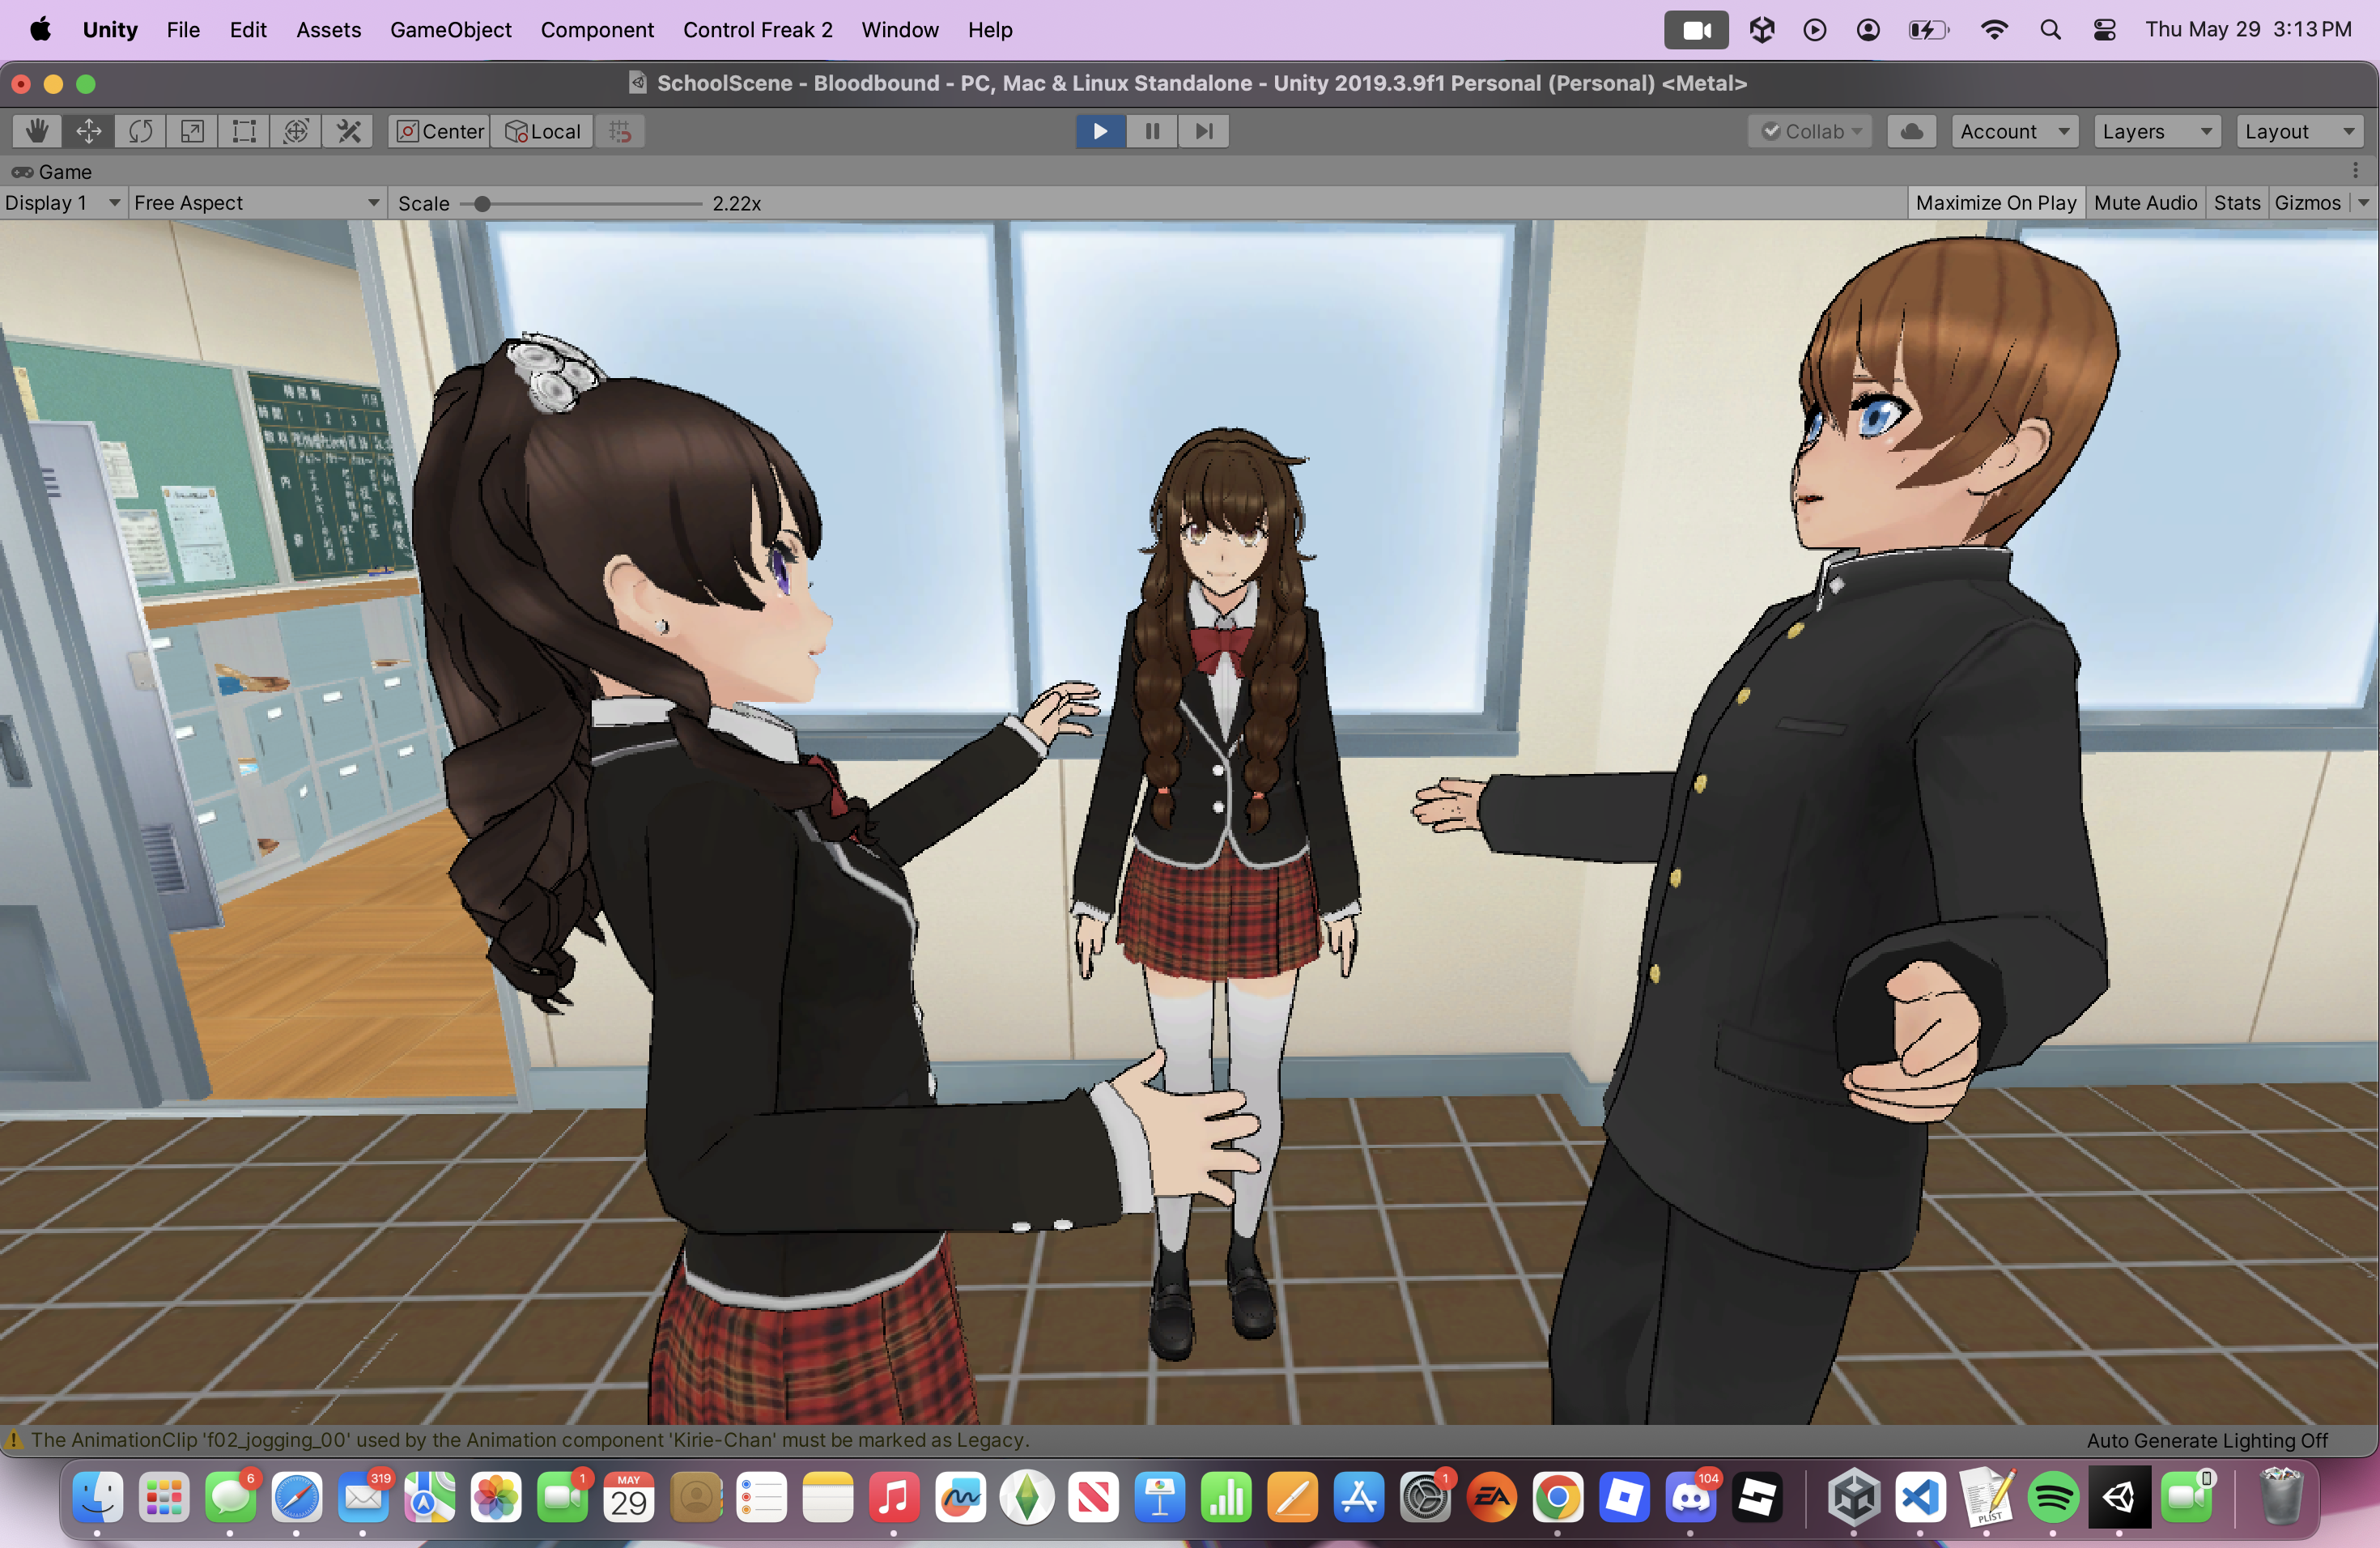Open Unity Hub from the Dock
The height and width of the screenshot is (1548, 2380).
pos(1854,1497)
